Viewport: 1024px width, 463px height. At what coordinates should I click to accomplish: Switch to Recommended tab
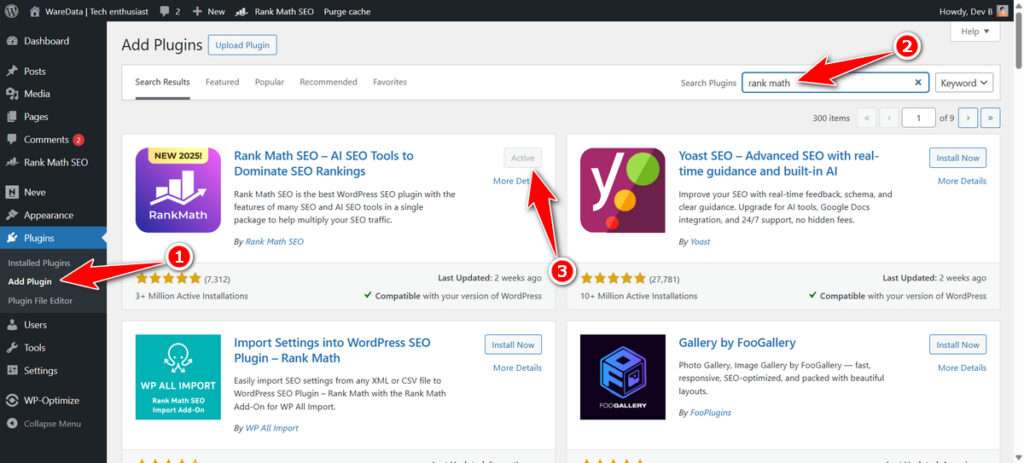click(x=328, y=82)
